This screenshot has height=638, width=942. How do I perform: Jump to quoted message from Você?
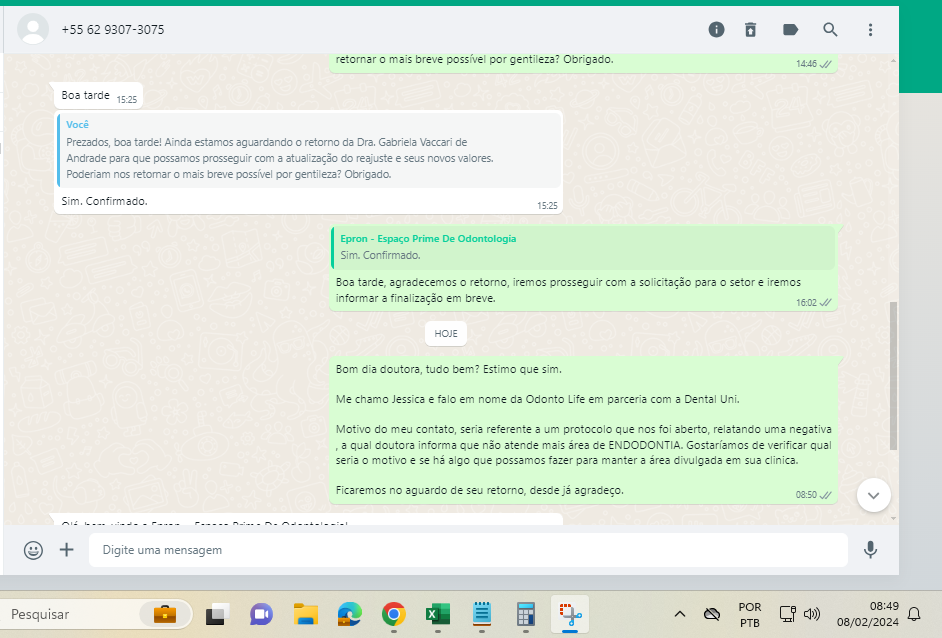pos(309,150)
